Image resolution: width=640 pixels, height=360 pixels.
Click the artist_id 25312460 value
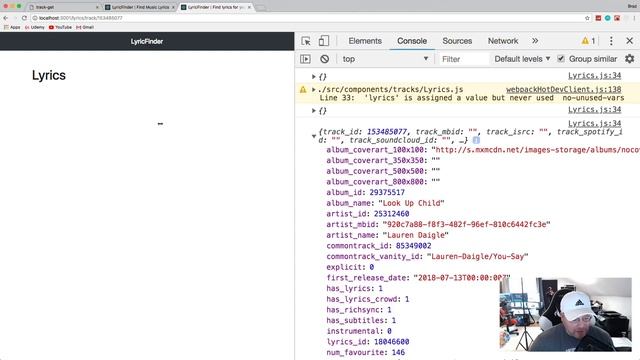[x=391, y=213]
